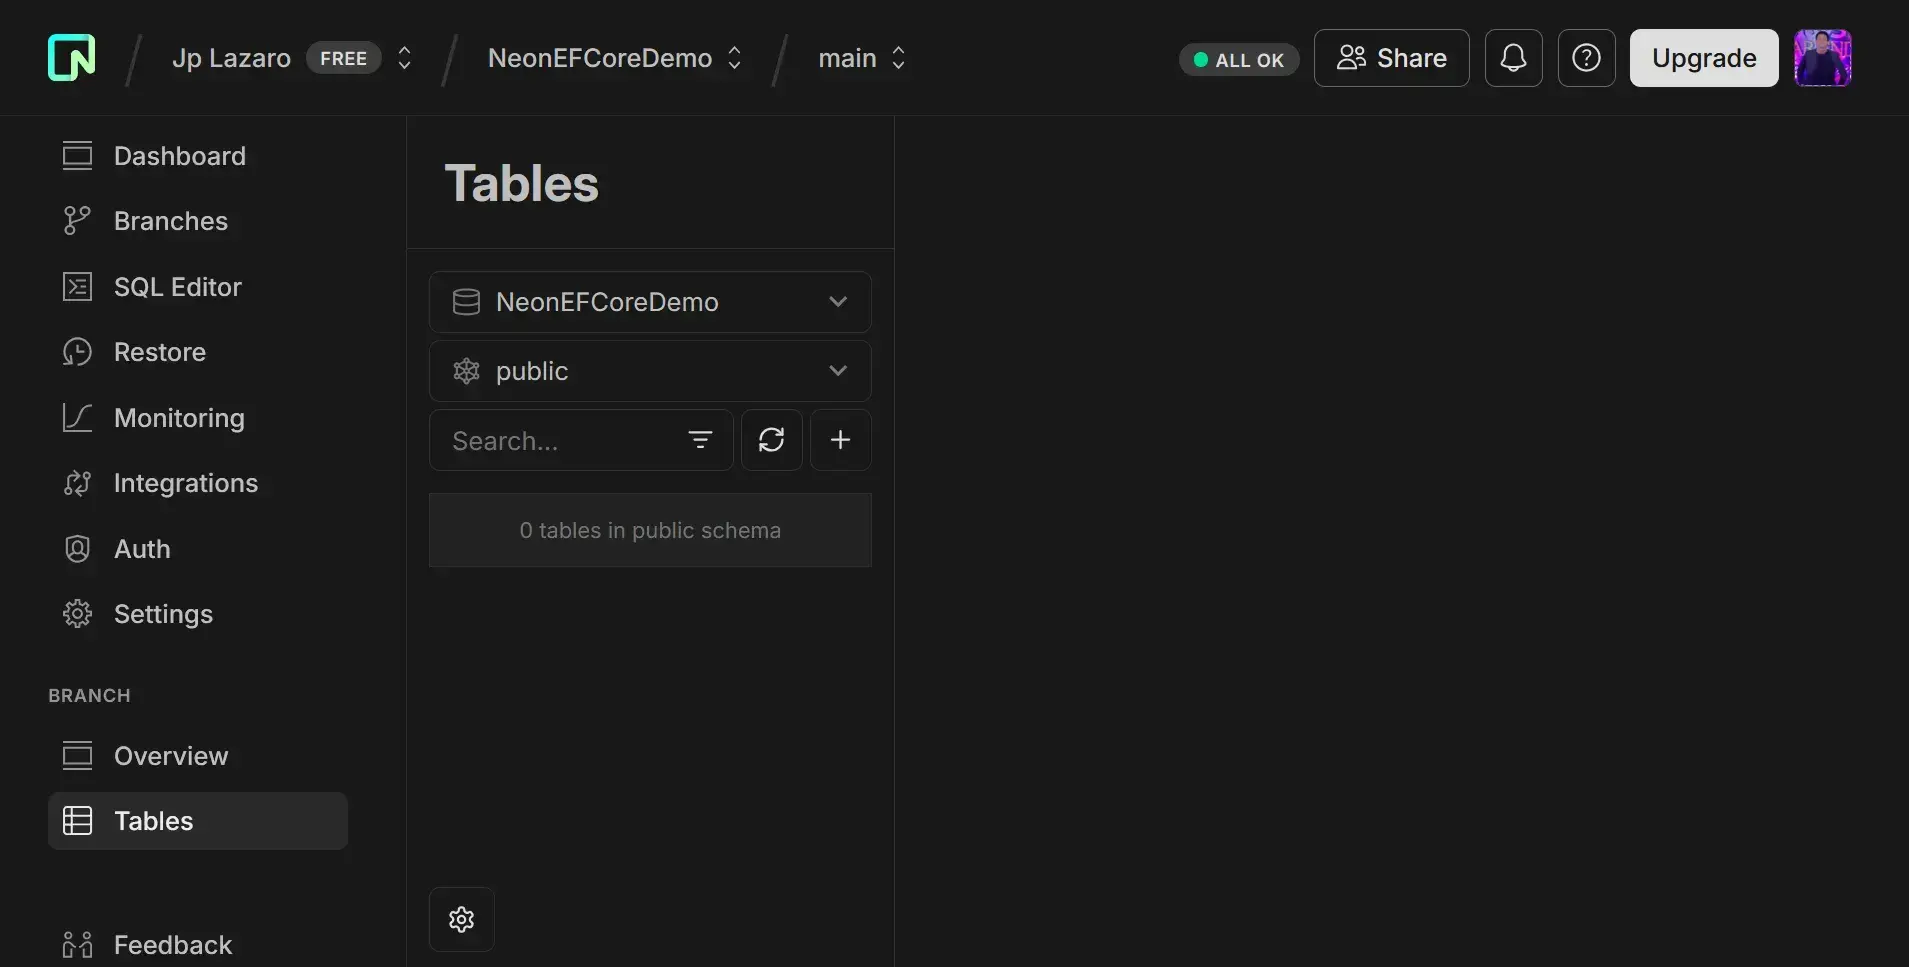Screen dimensions: 1909x967
Task: Click the Auth shield icon
Action: [77, 549]
